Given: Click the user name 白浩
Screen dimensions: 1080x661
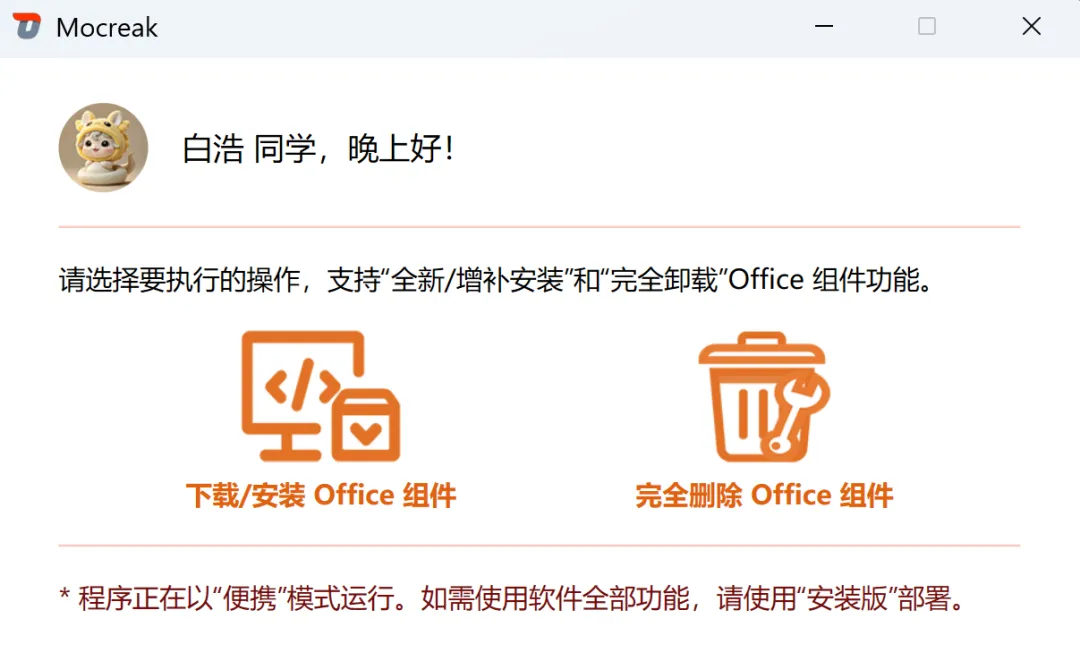Looking at the screenshot, I should coord(213,149).
